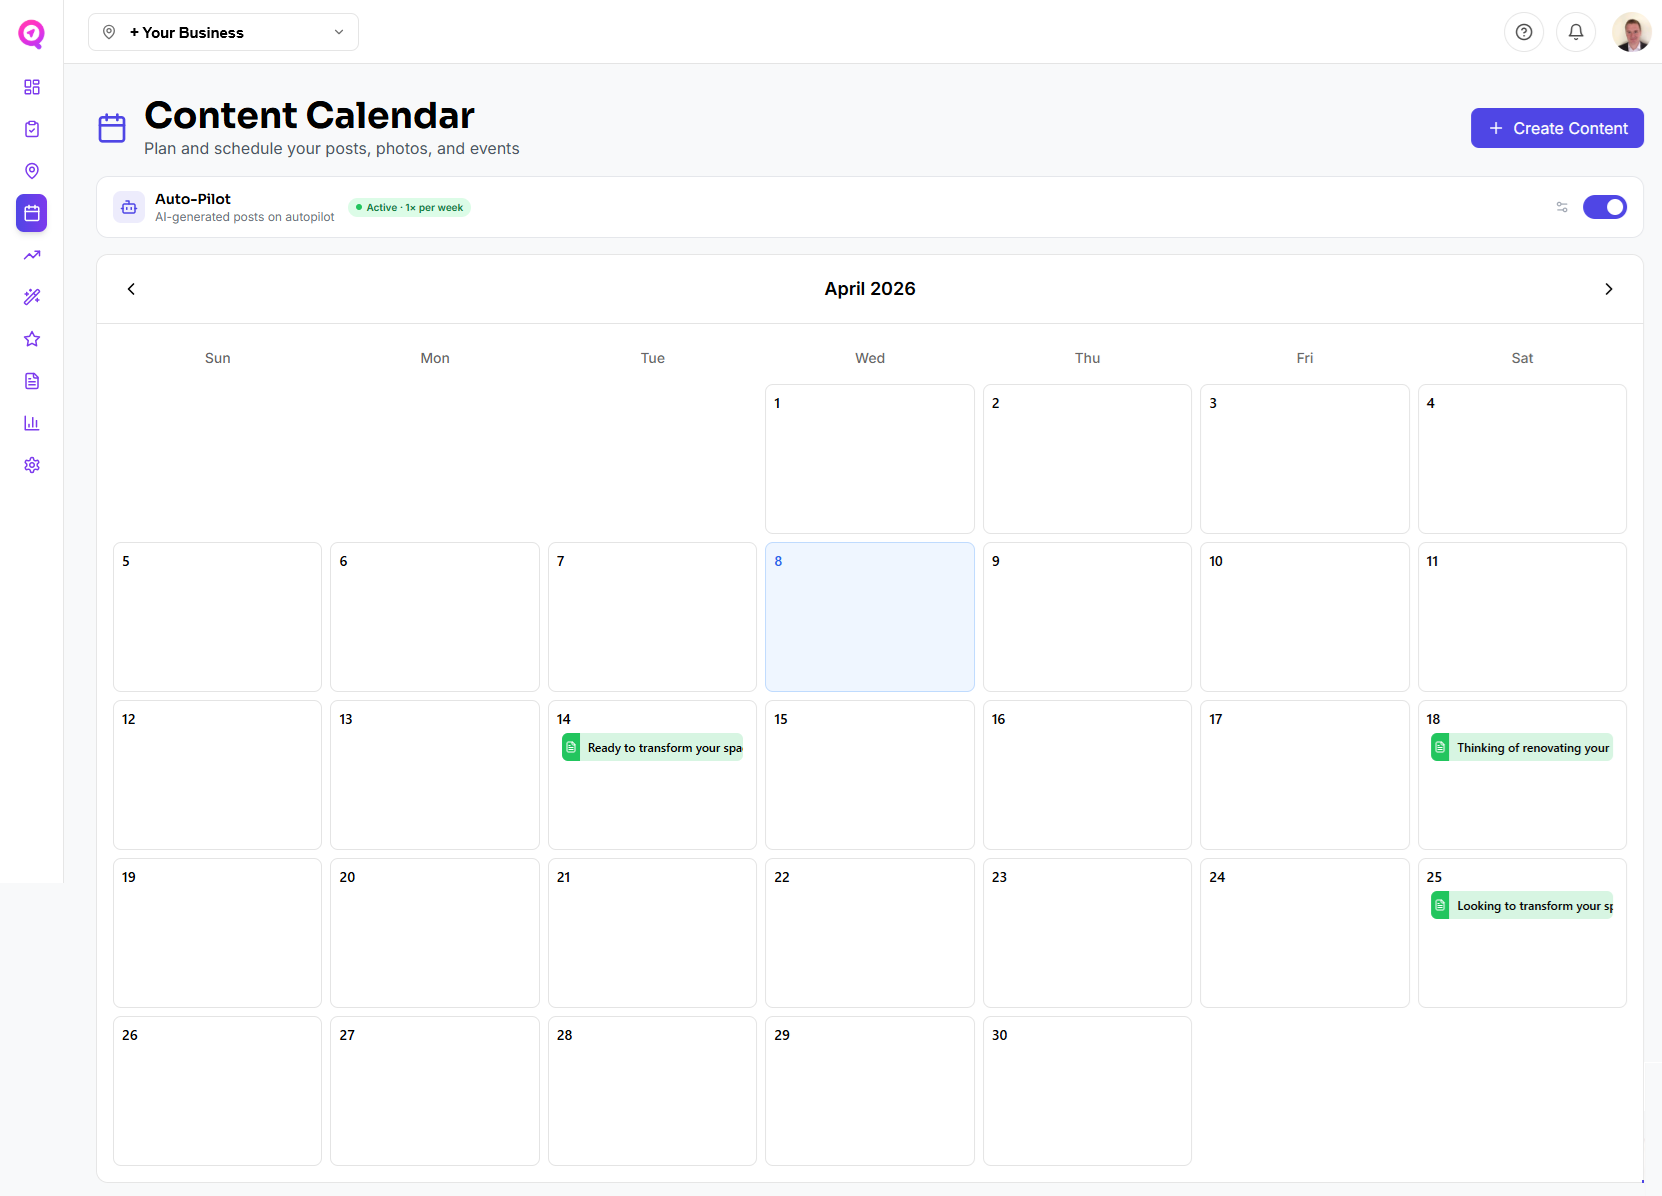
Task: Open the location pin section in sidebar
Action: pos(32,171)
